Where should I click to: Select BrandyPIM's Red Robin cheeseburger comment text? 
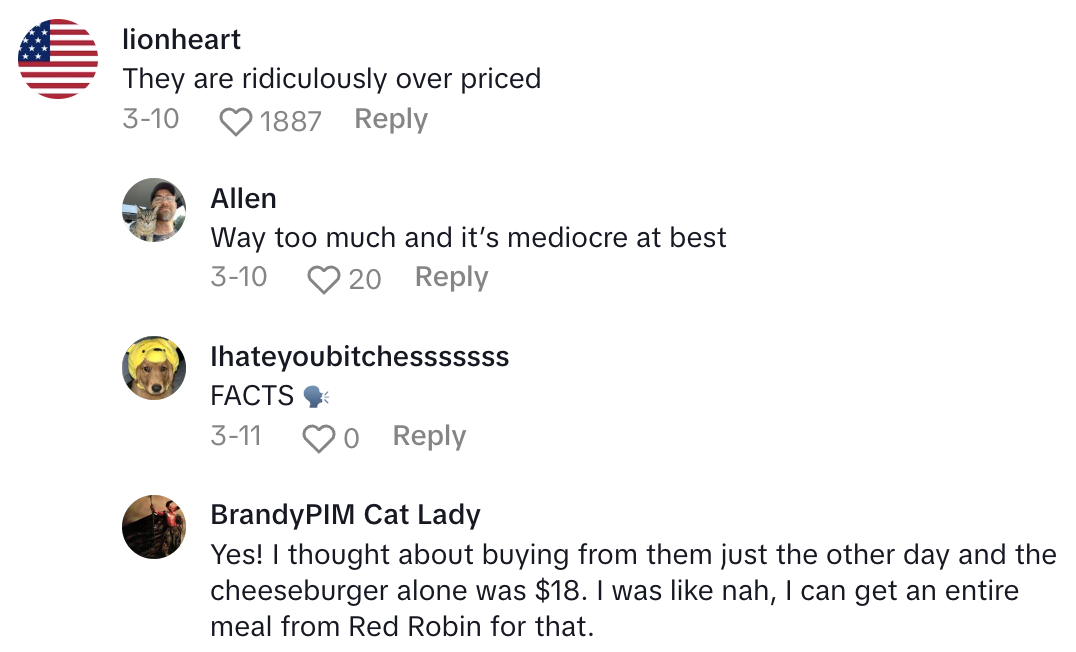point(632,591)
